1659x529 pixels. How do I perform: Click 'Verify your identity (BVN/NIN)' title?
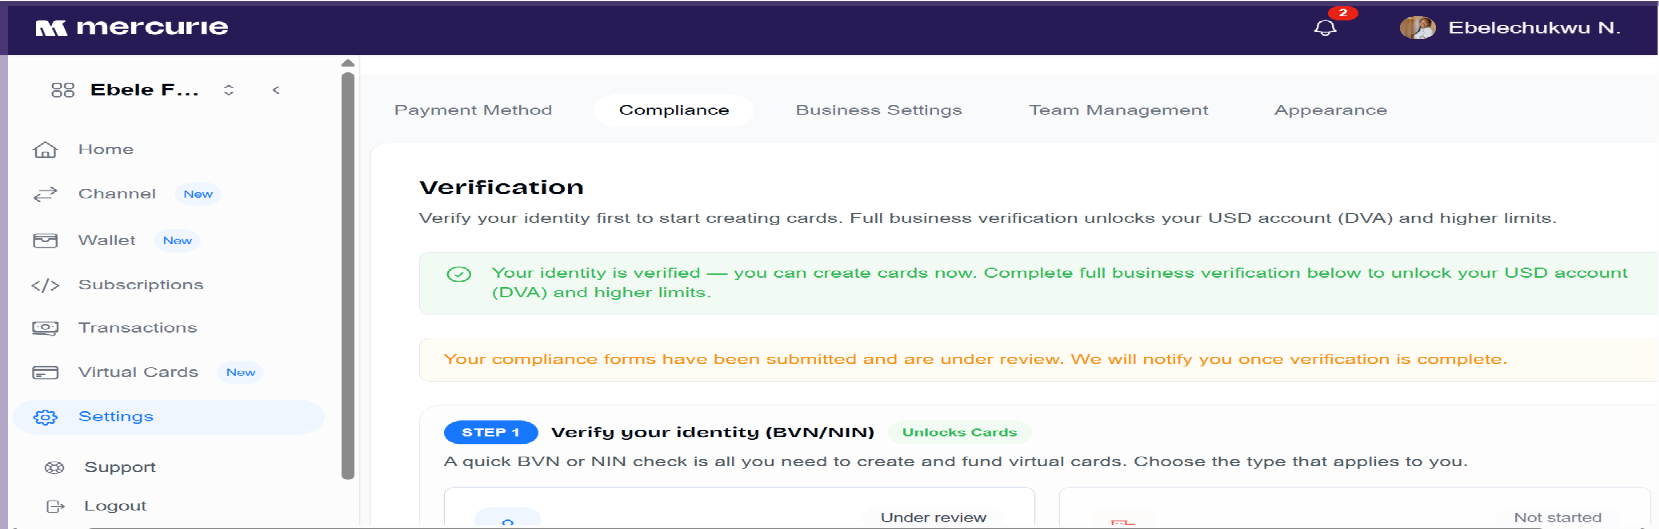click(713, 432)
